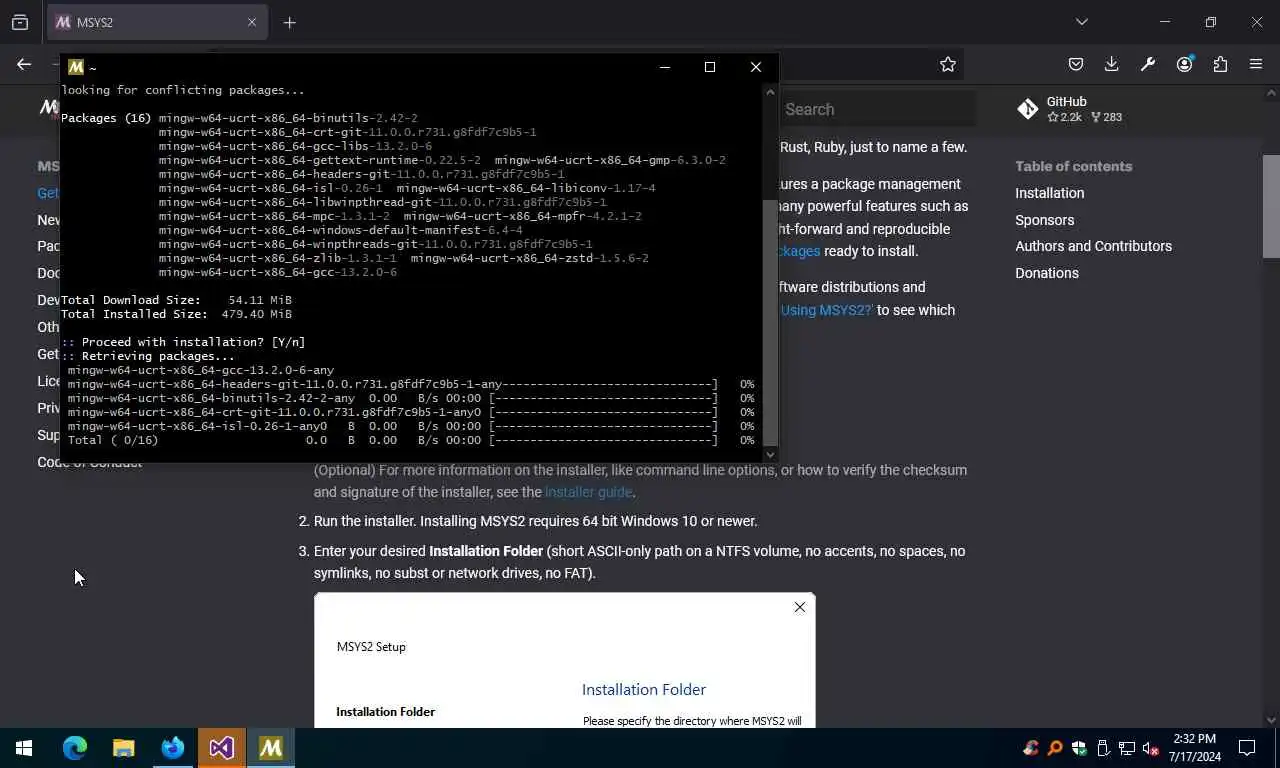The height and width of the screenshot is (768, 1280).
Task: Click the X in installer screenshot
Action: click(x=799, y=607)
